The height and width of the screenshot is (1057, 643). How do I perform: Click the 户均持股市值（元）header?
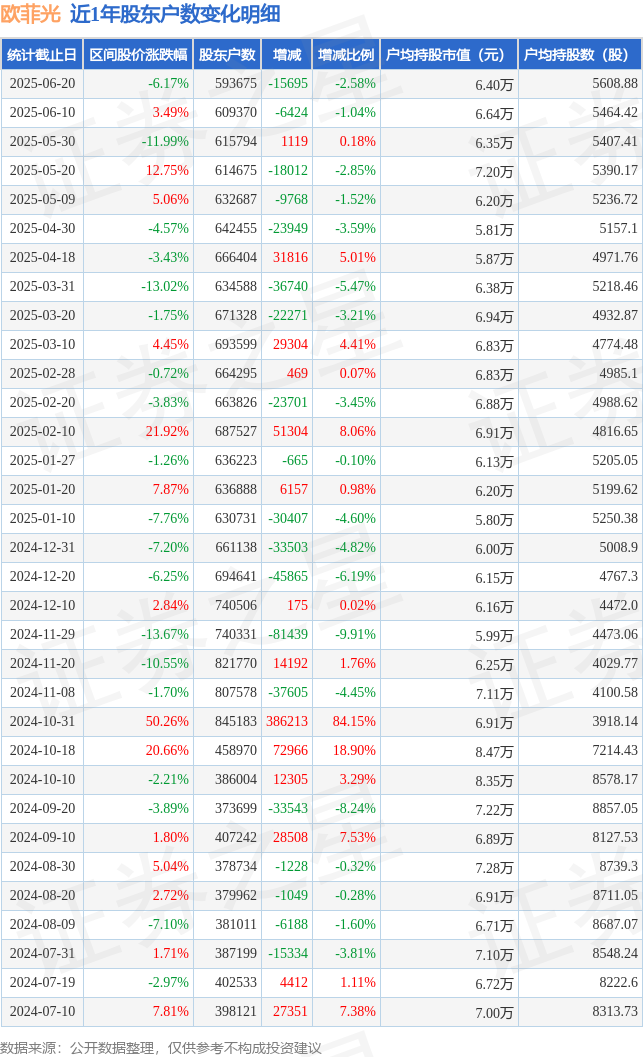450,55
